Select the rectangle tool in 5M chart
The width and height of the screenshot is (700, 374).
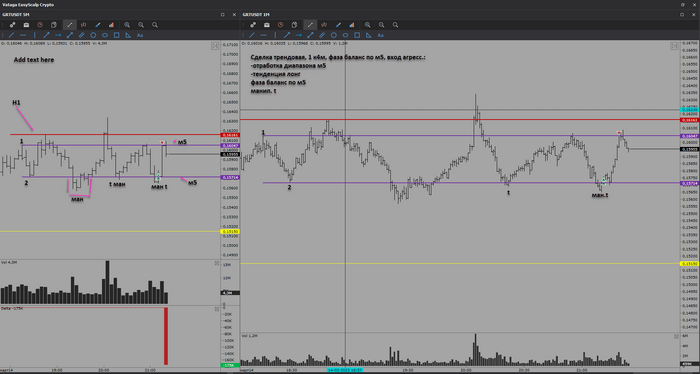117,35
